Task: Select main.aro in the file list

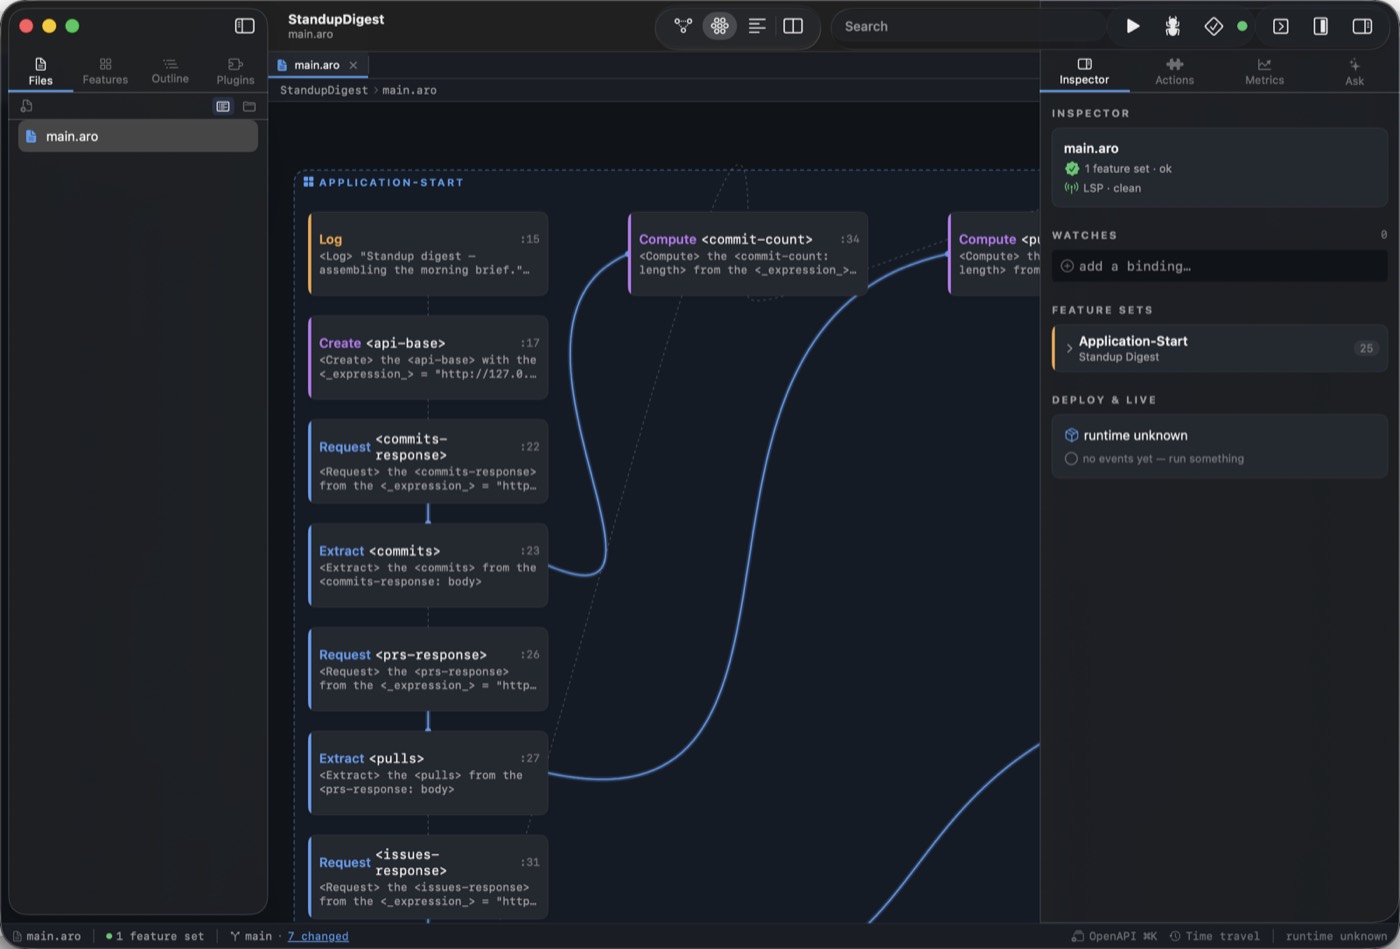Action: [138, 136]
